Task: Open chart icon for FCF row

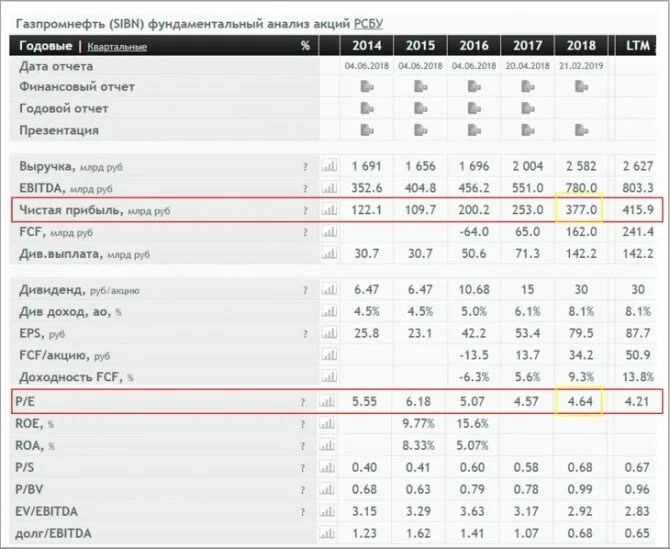Action: pos(329,232)
